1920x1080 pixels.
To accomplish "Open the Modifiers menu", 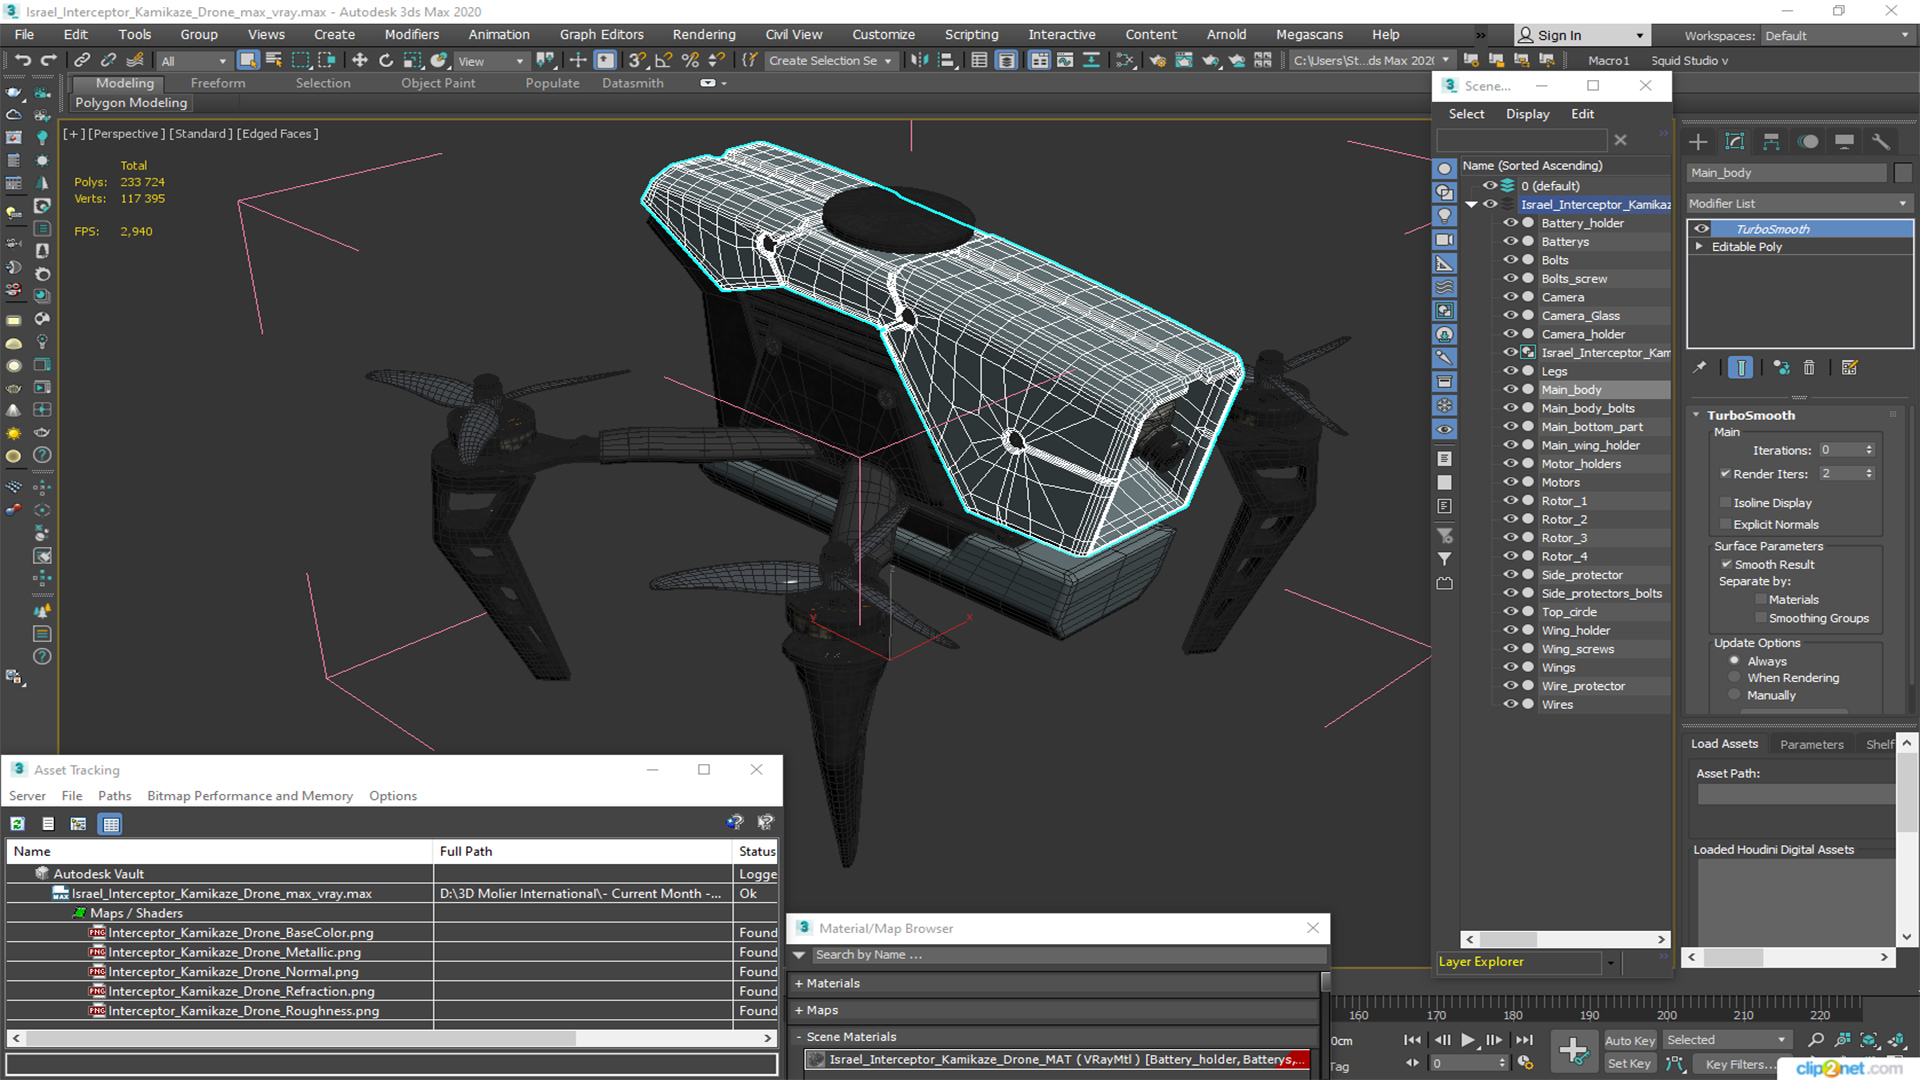I will (x=411, y=34).
